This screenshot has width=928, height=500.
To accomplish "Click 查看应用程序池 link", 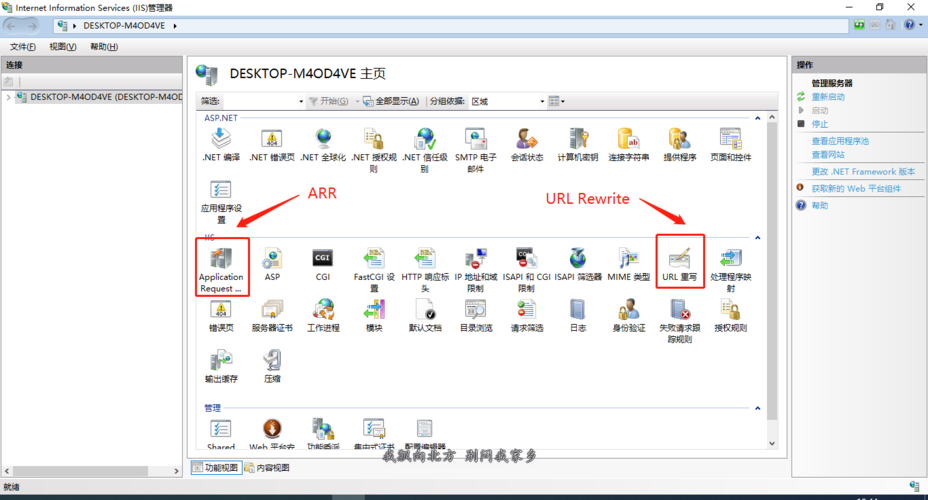I will pos(840,141).
